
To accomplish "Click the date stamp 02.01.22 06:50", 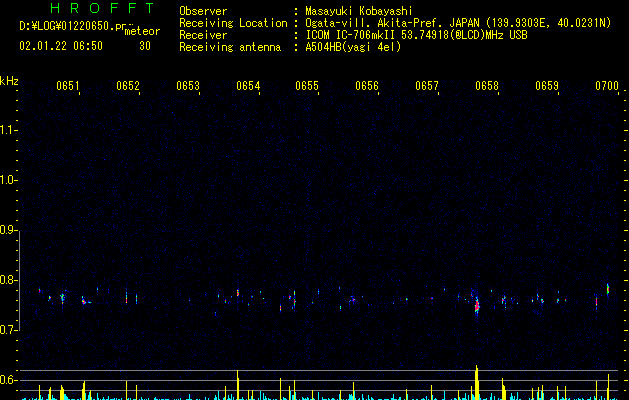I will pyautogui.click(x=61, y=46).
